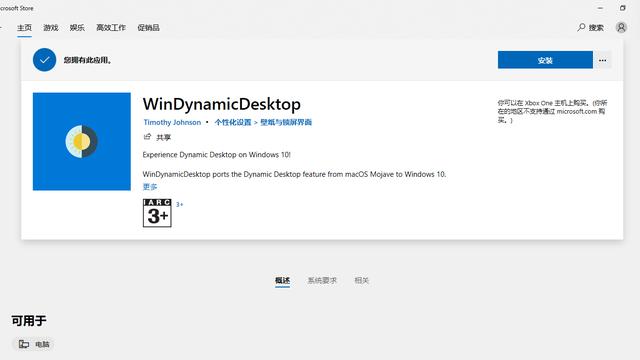Screen dimensions: 640x360
Task: Minimize the Microsoft Store window
Action: (600, 8)
